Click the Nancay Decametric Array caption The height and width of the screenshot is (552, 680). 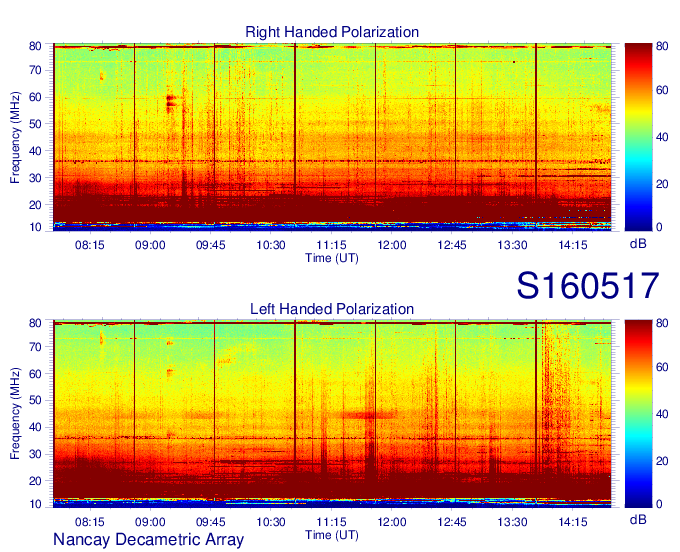click(x=148, y=539)
